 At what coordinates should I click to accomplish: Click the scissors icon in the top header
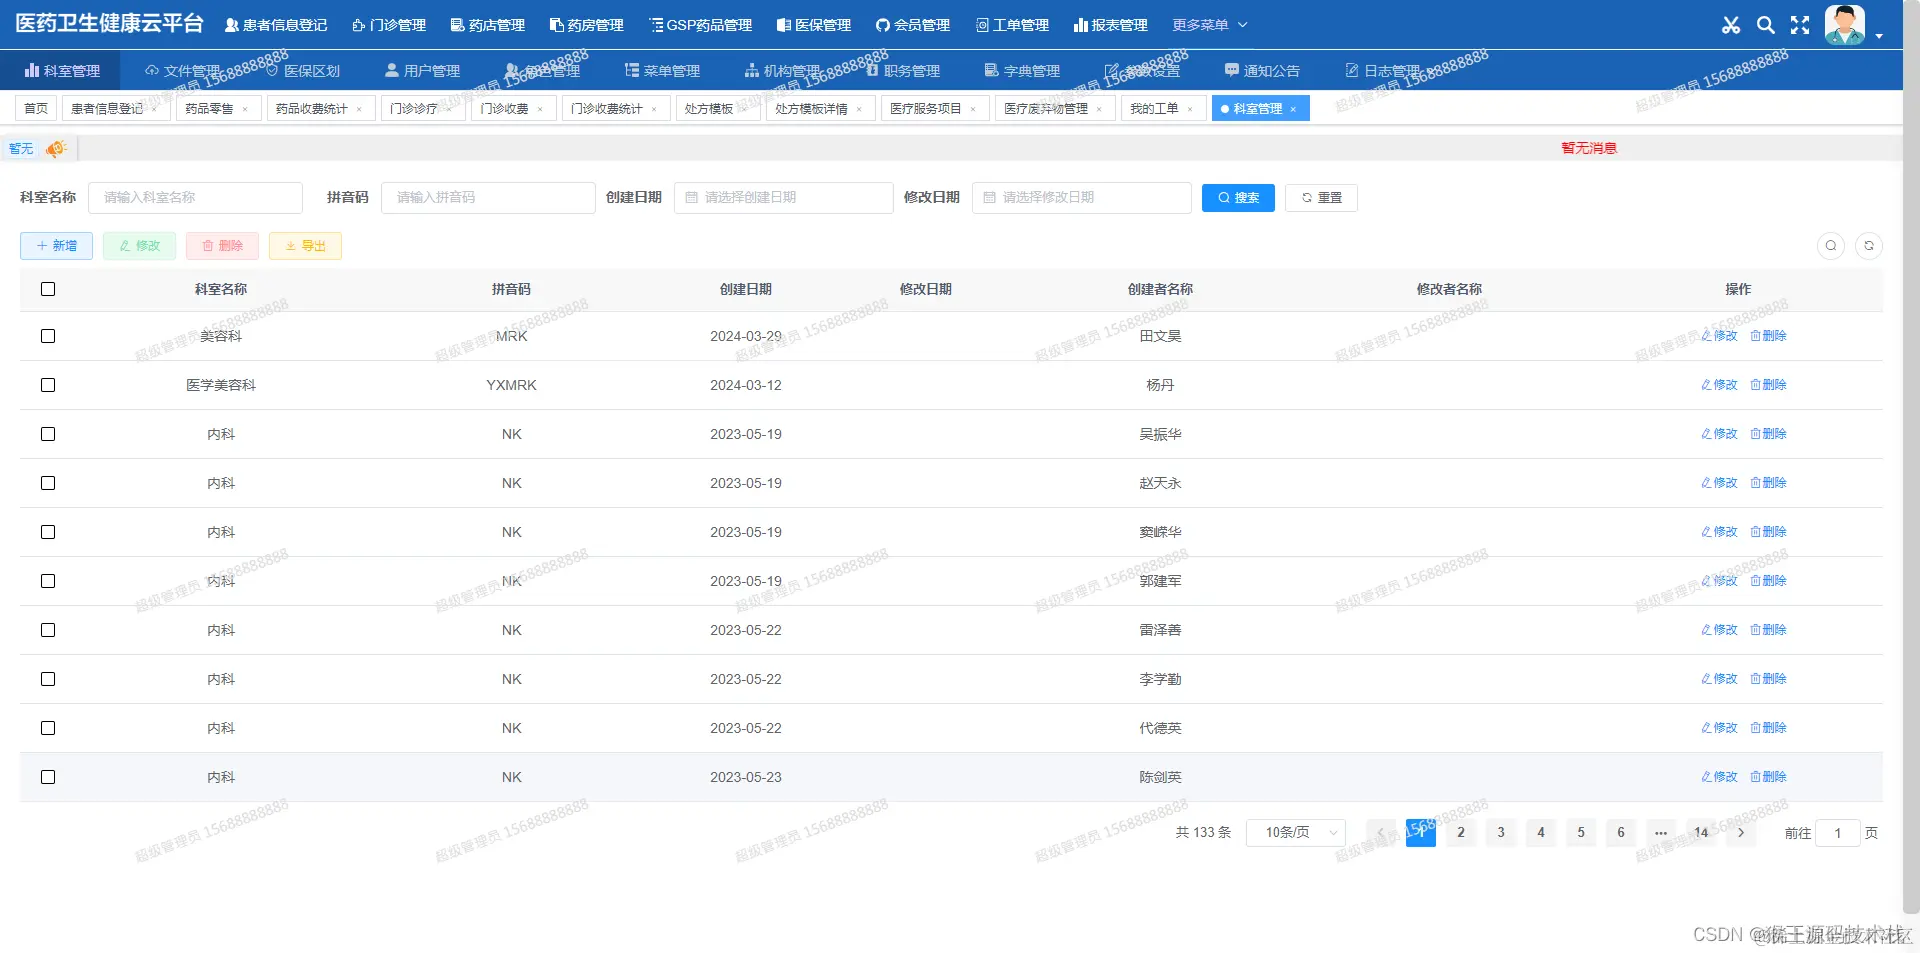click(x=1731, y=25)
